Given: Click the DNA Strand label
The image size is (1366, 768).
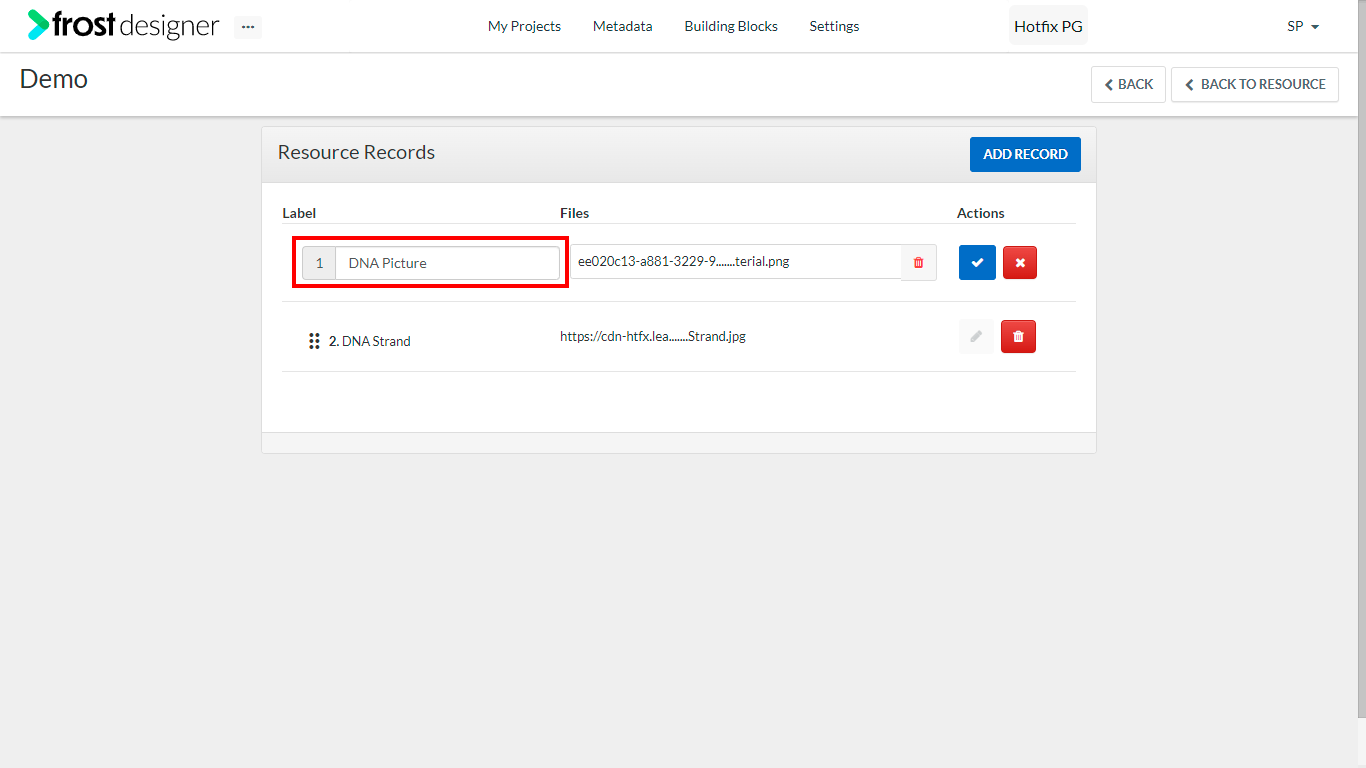Looking at the screenshot, I should click(x=376, y=341).
